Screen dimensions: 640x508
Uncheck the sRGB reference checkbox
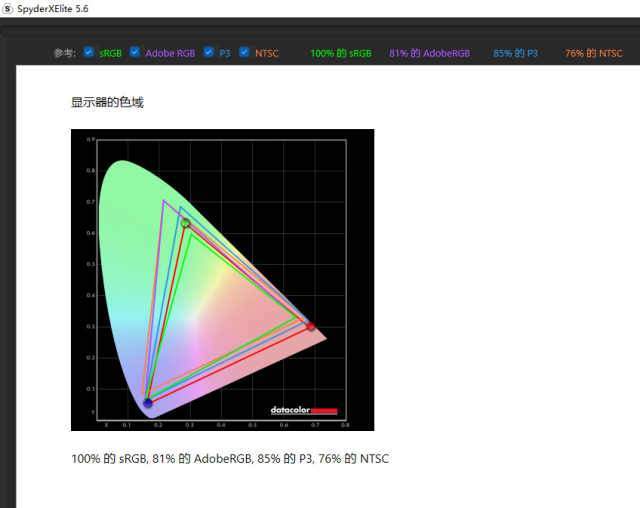pos(89,52)
